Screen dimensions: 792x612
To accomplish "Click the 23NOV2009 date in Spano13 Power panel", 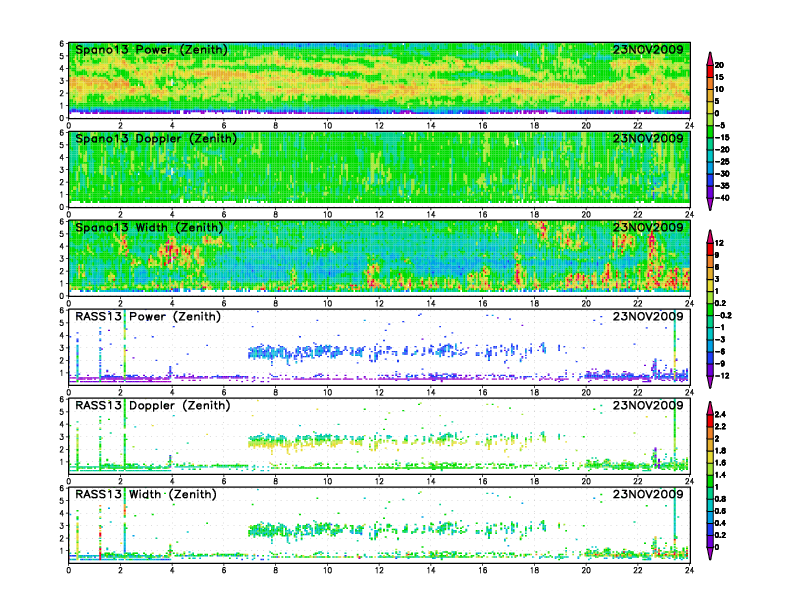I will point(648,49).
